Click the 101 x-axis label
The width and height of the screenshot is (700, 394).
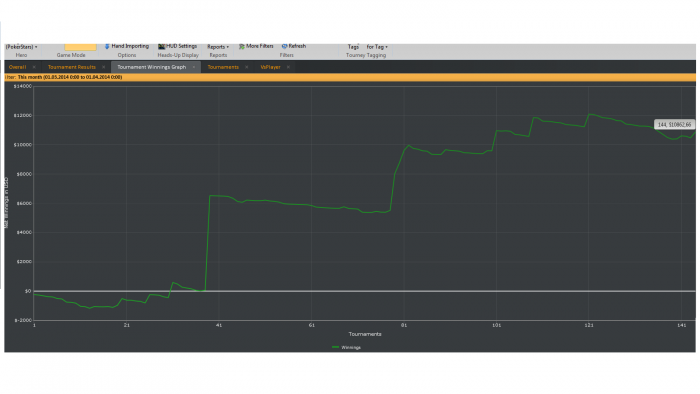pos(496,325)
